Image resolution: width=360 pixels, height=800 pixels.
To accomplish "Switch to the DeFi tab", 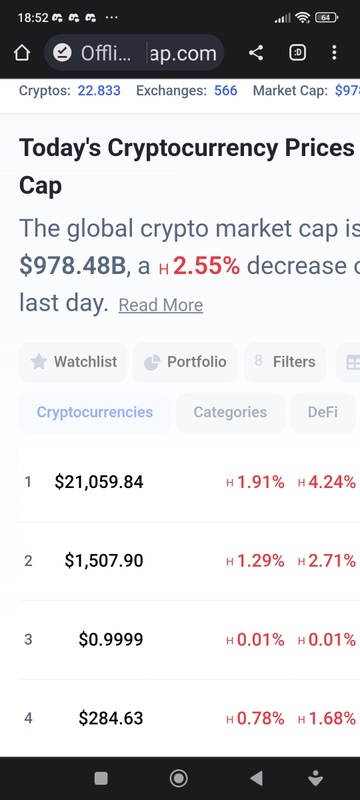I will 323,412.
